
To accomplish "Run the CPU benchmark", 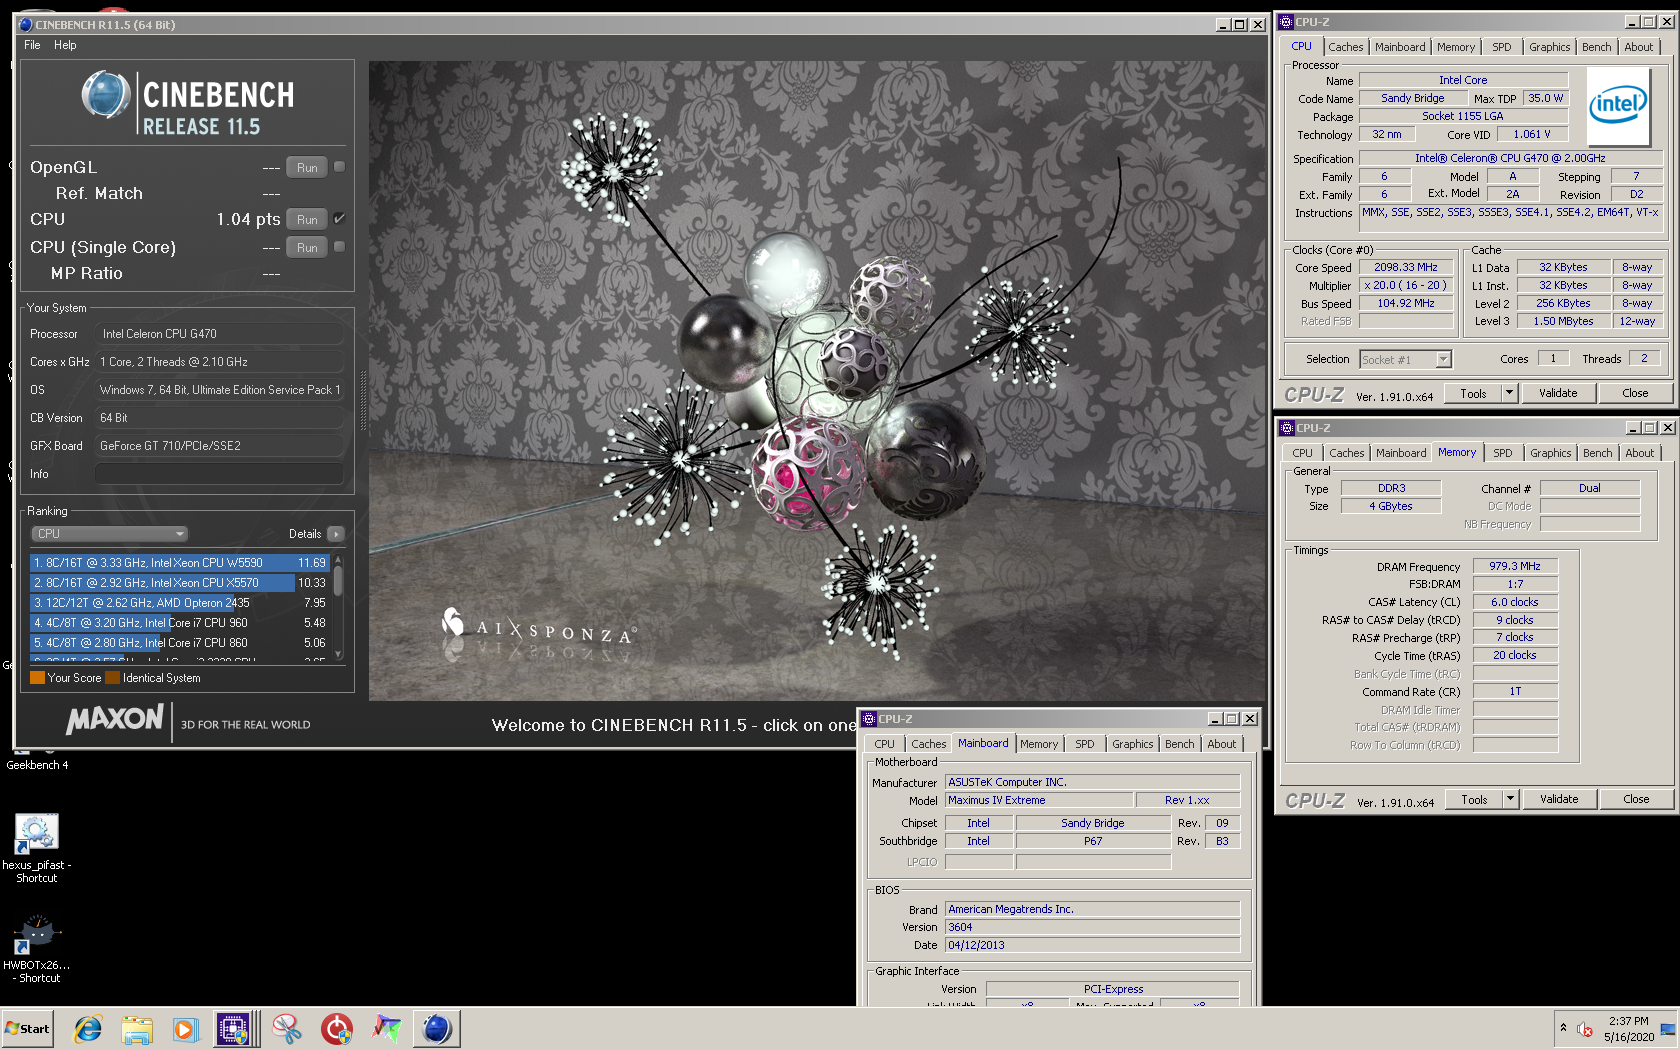I will pos(307,219).
